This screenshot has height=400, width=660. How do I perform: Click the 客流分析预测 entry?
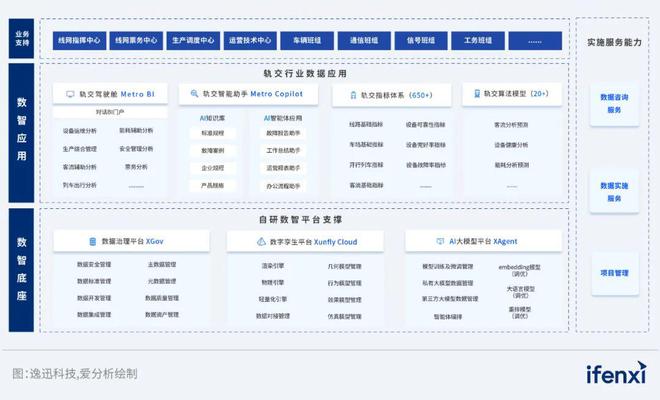(511, 125)
